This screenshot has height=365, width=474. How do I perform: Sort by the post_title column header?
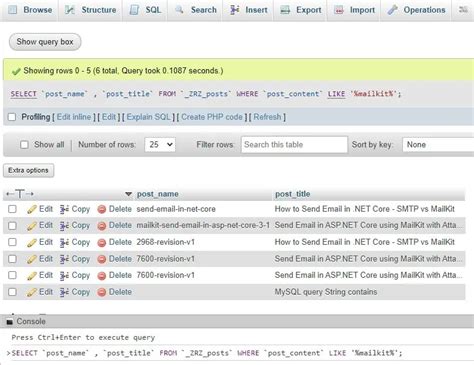point(292,194)
